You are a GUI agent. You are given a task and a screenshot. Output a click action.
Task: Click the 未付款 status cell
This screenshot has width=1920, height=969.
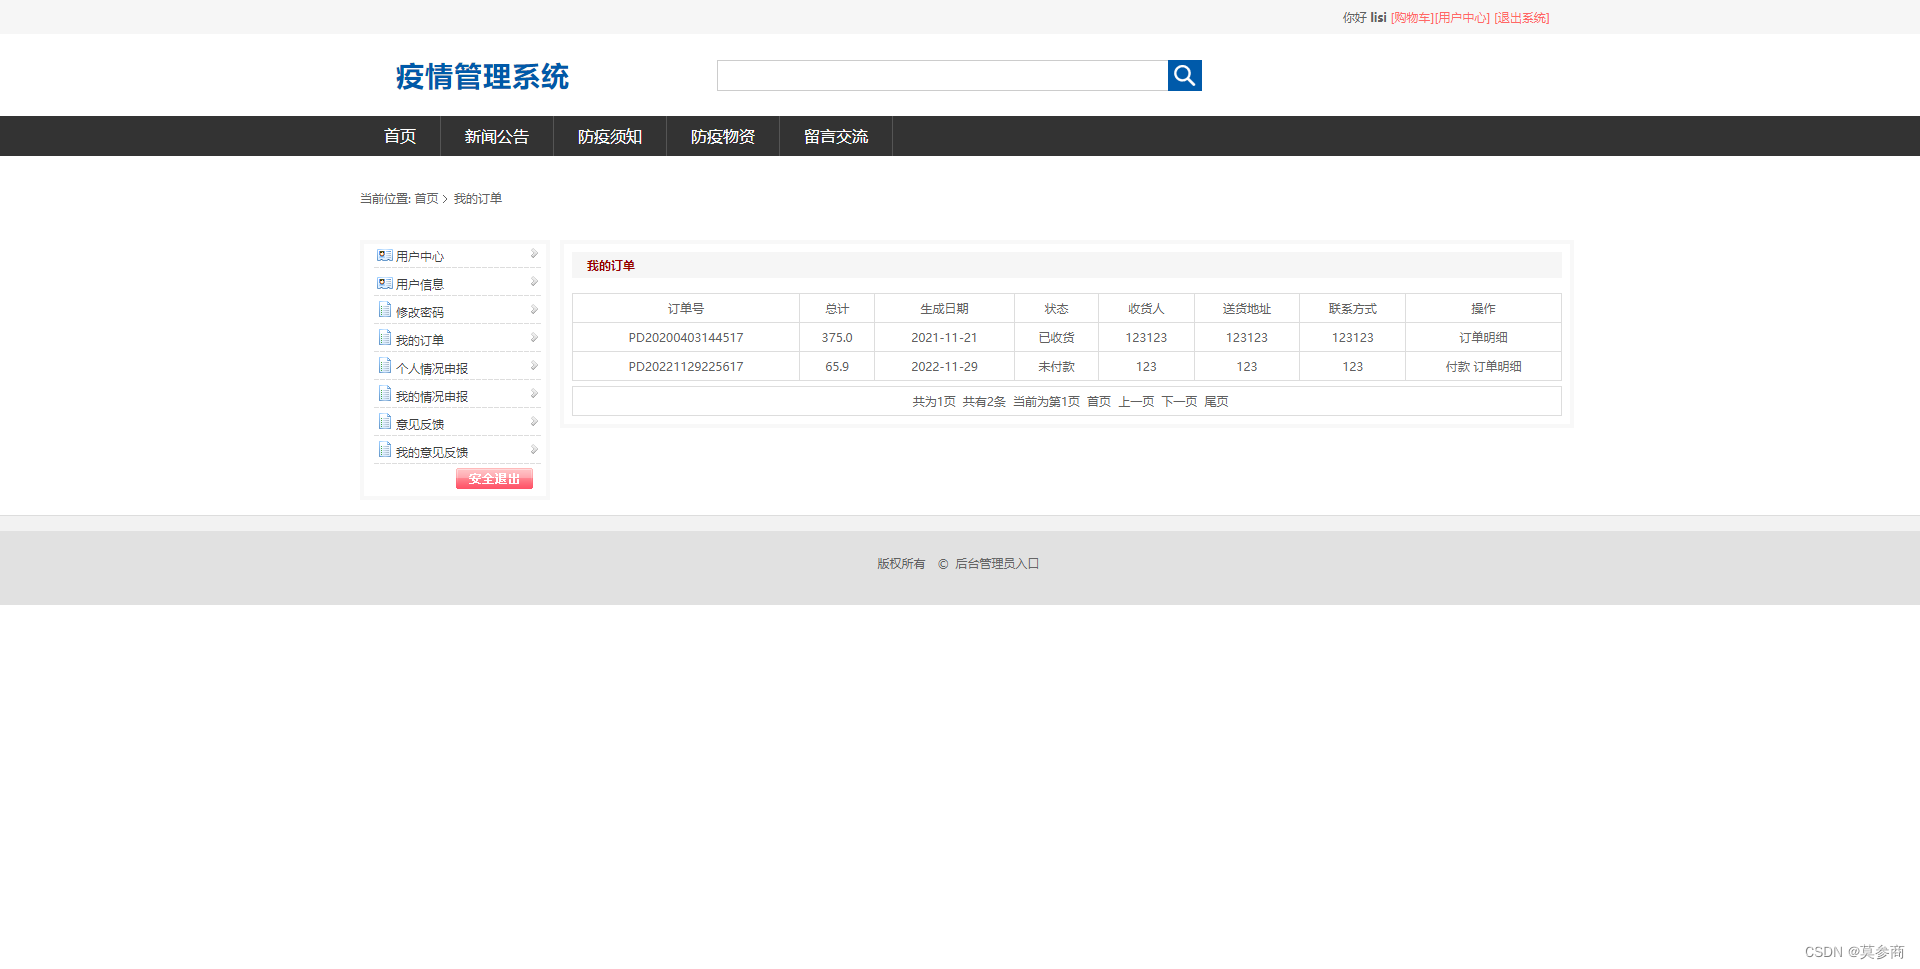pyautogui.click(x=1056, y=367)
